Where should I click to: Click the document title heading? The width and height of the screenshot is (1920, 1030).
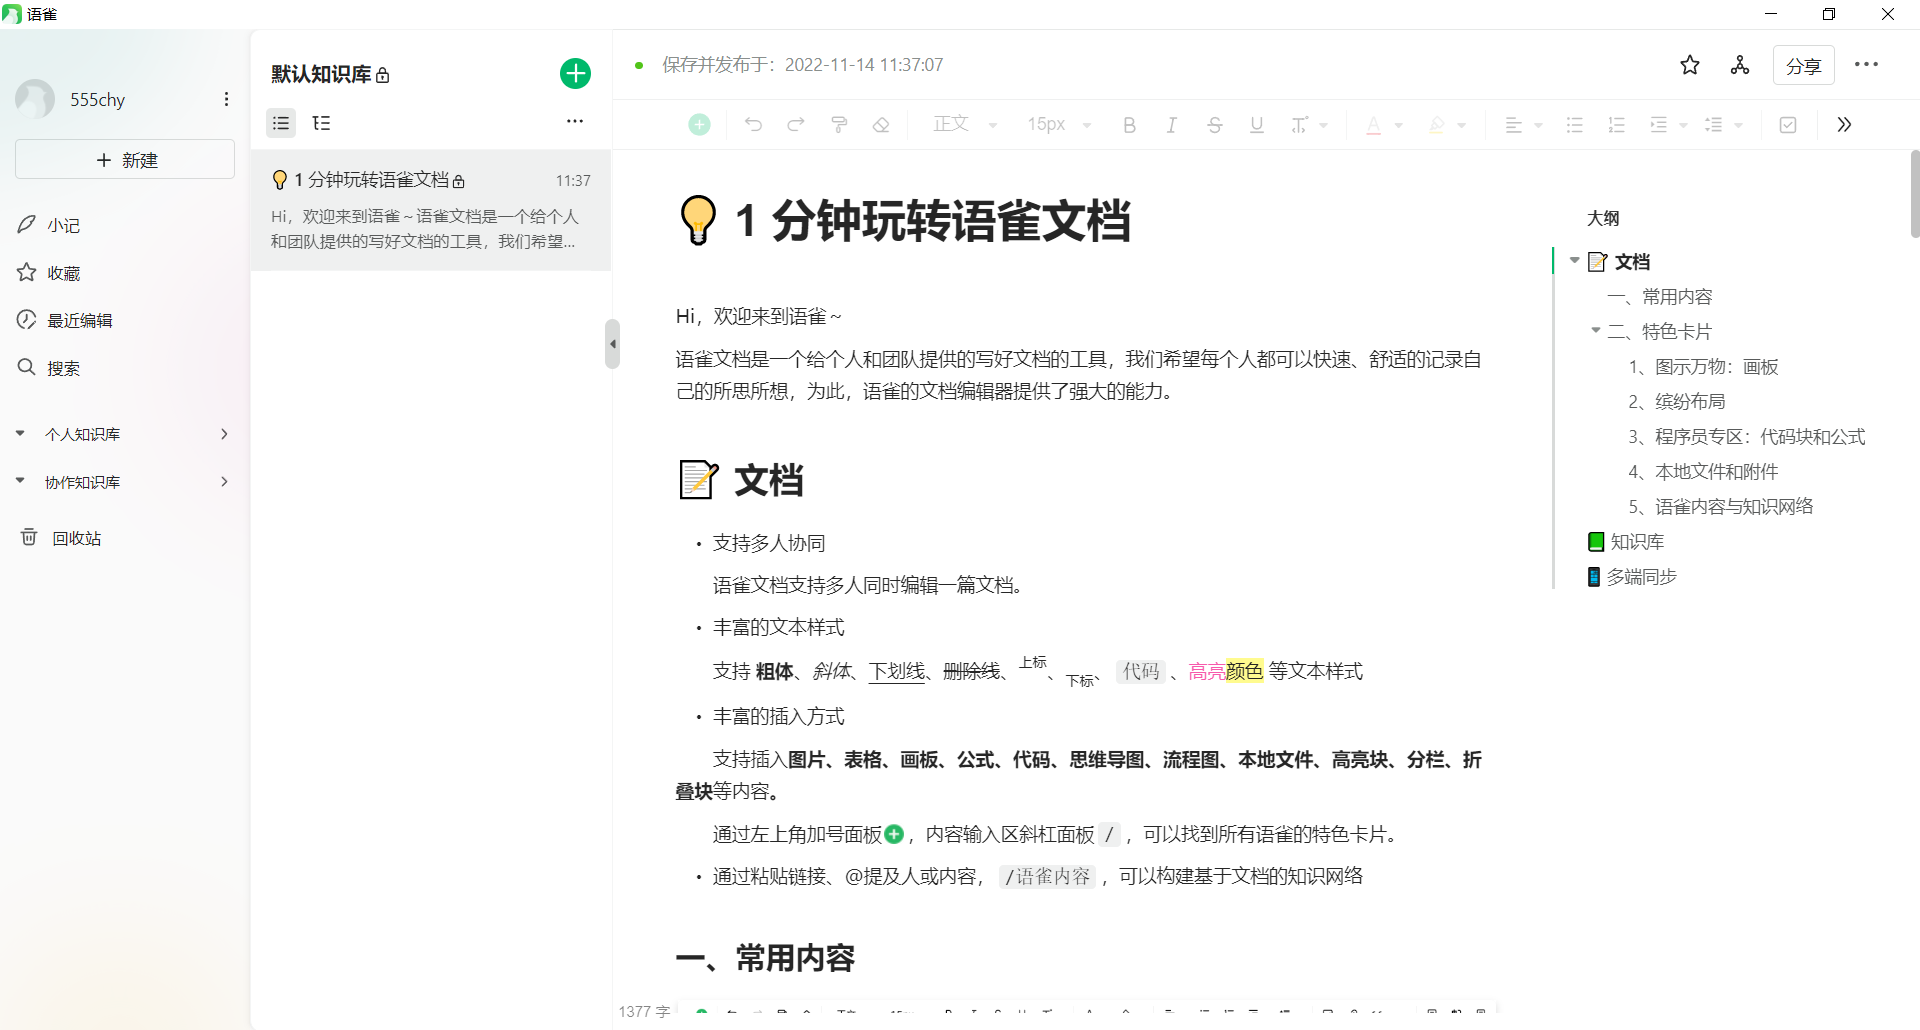(x=904, y=221)
